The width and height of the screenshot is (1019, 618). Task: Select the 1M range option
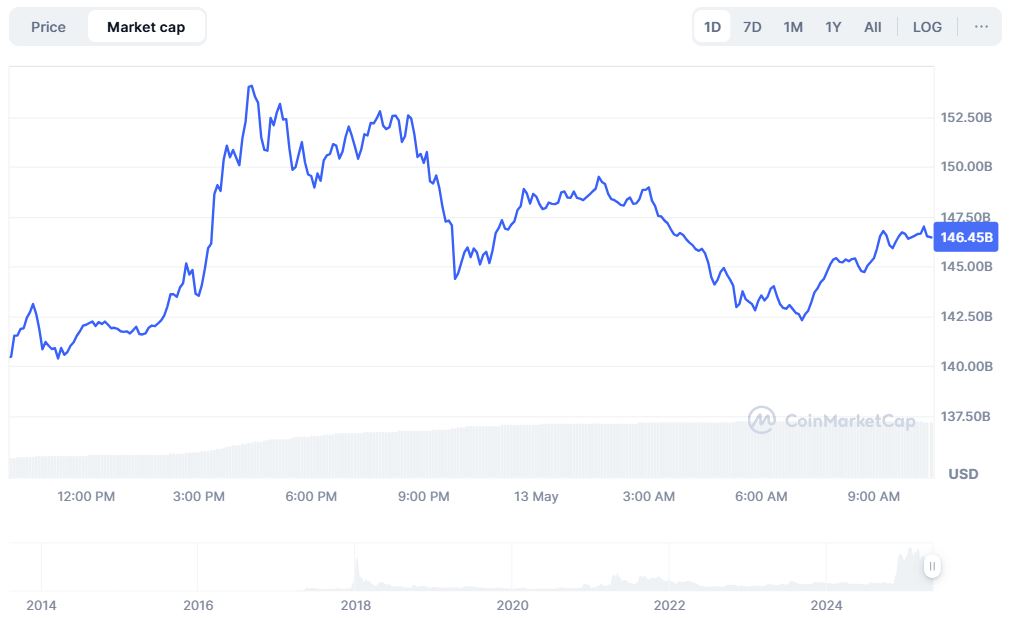793,27
